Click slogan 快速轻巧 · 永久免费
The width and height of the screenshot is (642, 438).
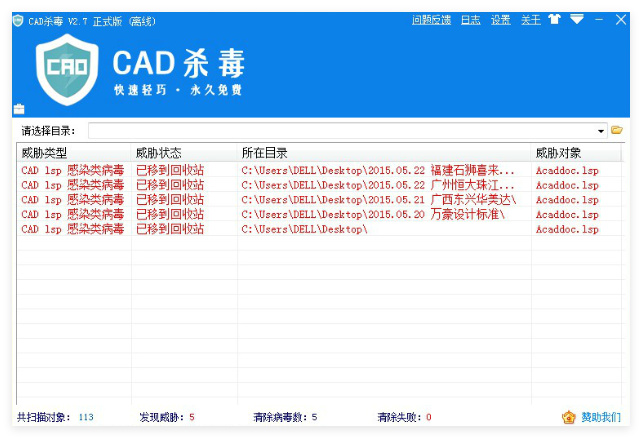pyautogui.click(x=178, y=90)
